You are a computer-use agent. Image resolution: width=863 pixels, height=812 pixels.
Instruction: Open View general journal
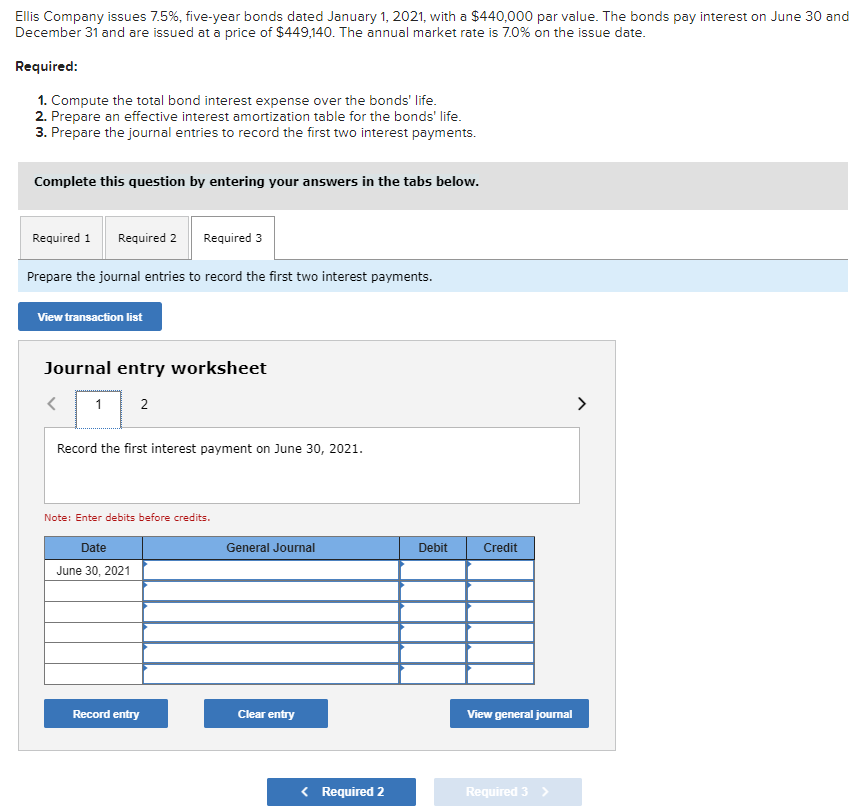point(520,714)
